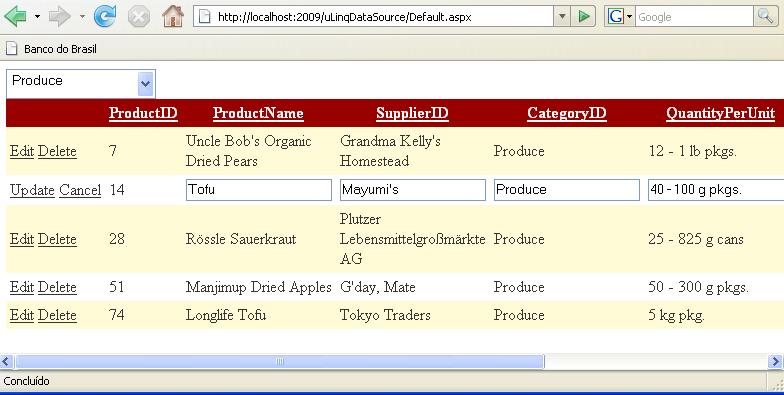The image size is (784, 395).
Task: Click the horizontal scrollbar left arrow
Action: [x=6, y=362]
